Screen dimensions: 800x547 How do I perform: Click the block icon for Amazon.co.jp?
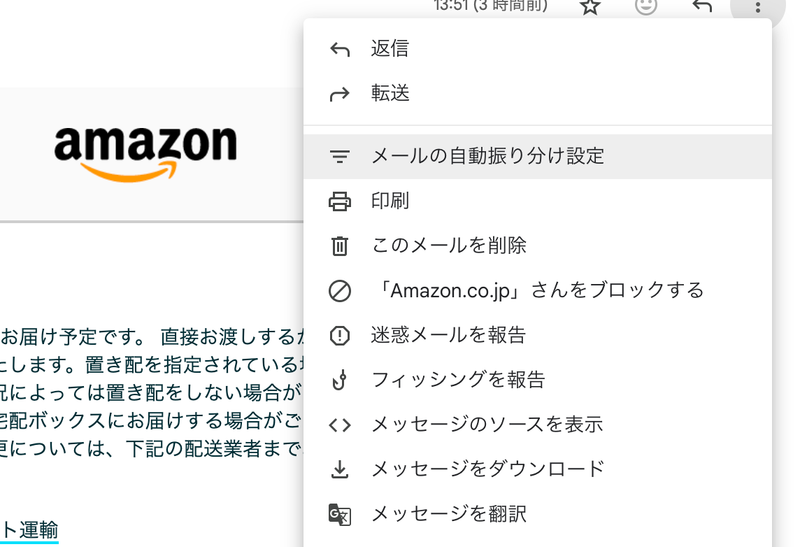tap(340, 291)
